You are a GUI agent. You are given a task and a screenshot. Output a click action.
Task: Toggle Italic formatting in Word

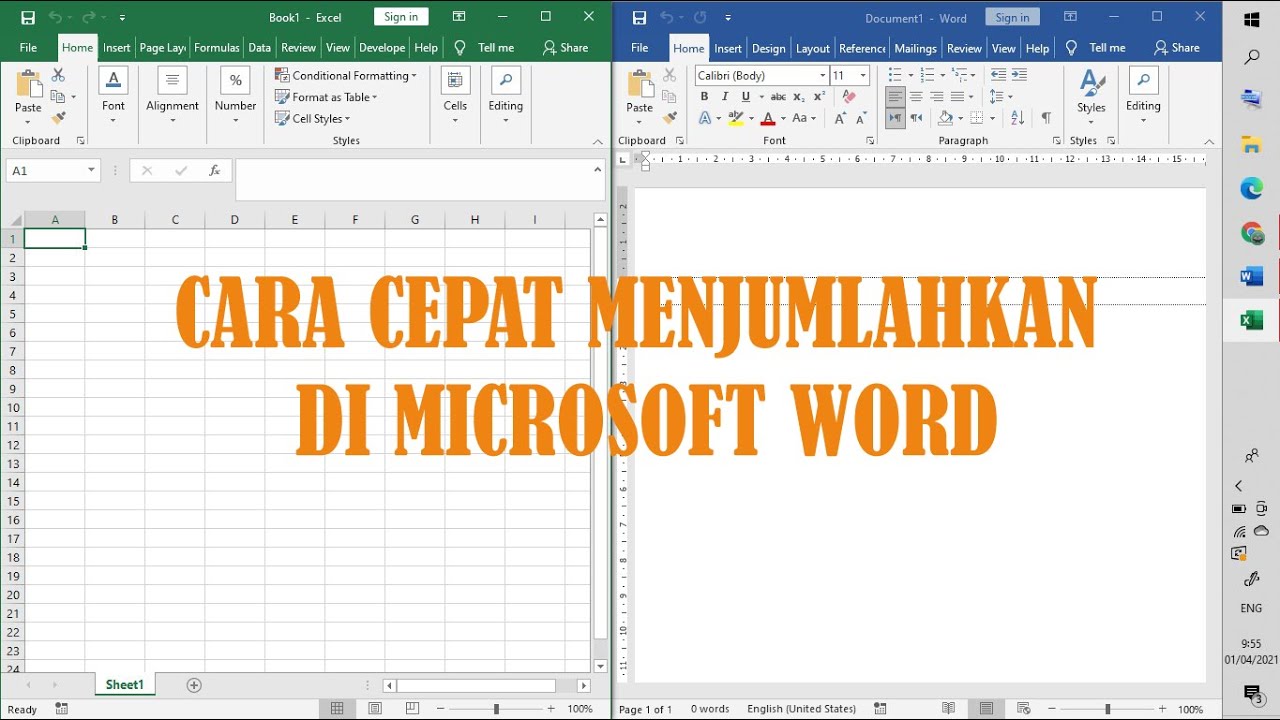point(725,97)
